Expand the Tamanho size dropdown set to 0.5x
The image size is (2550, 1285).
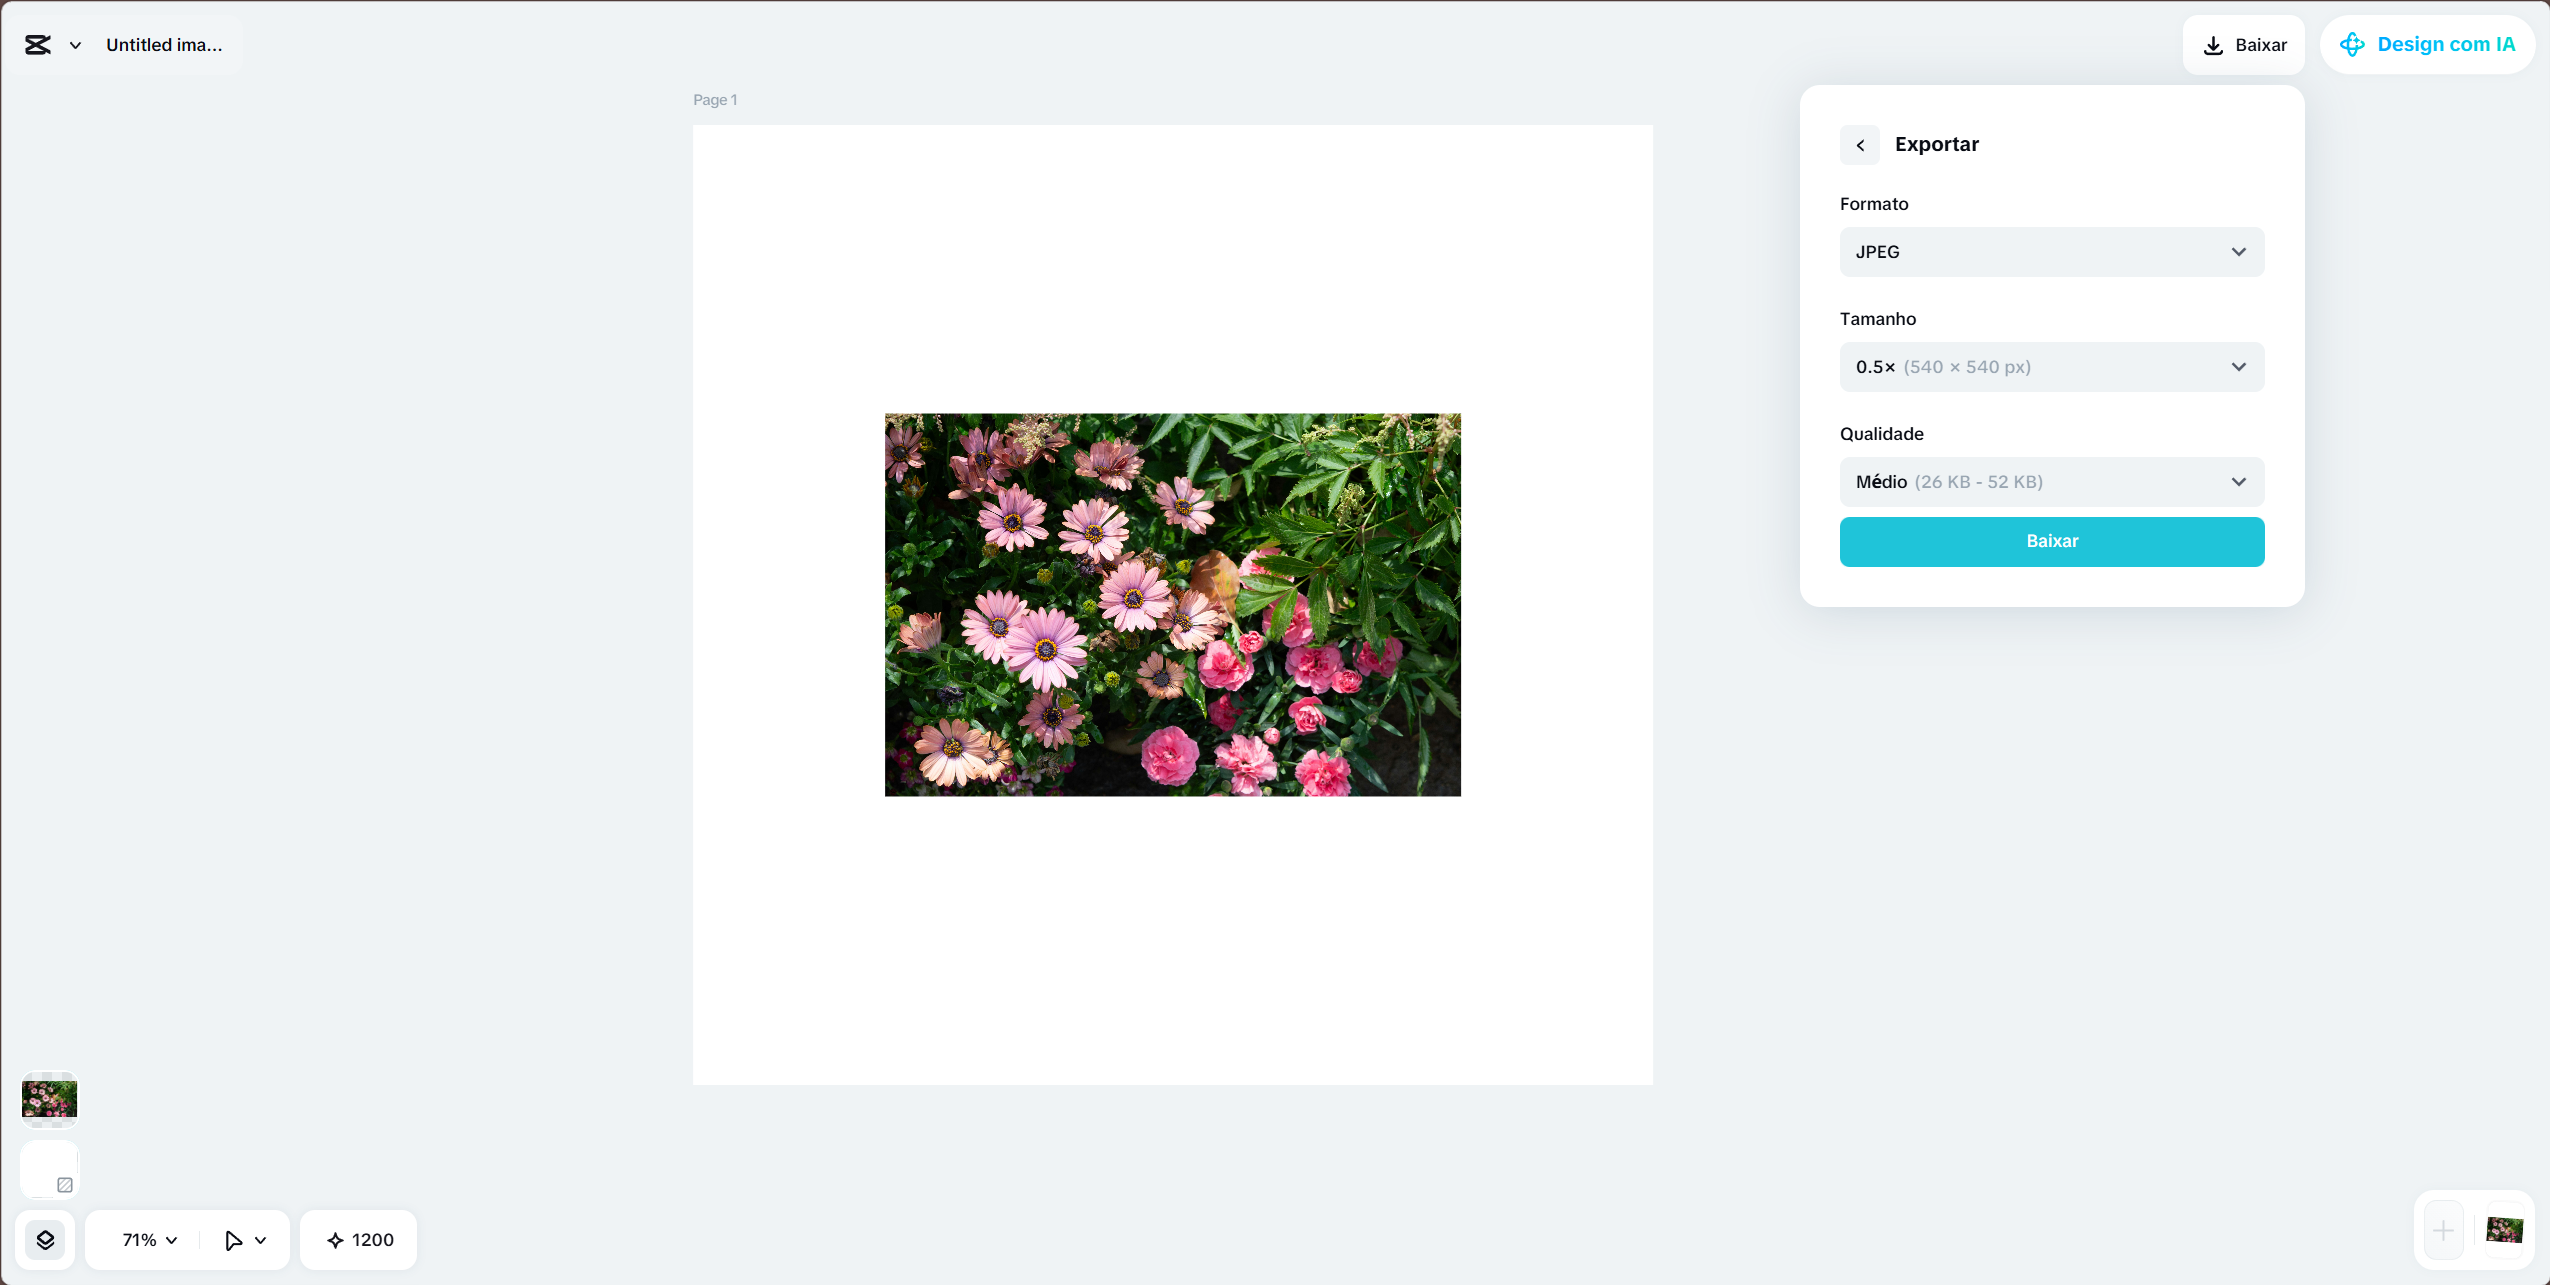tap(2051, 366)
